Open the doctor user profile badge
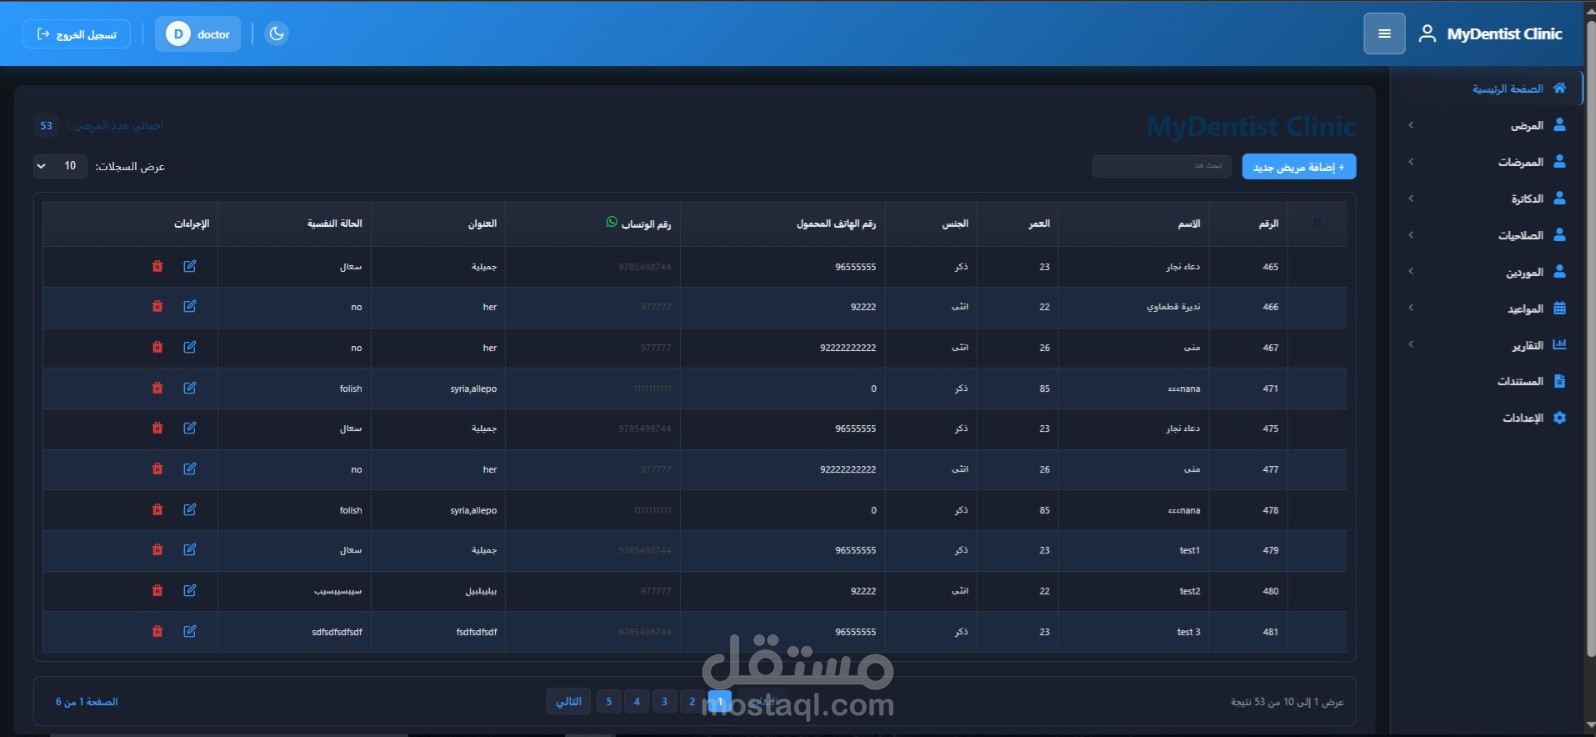 198,34
